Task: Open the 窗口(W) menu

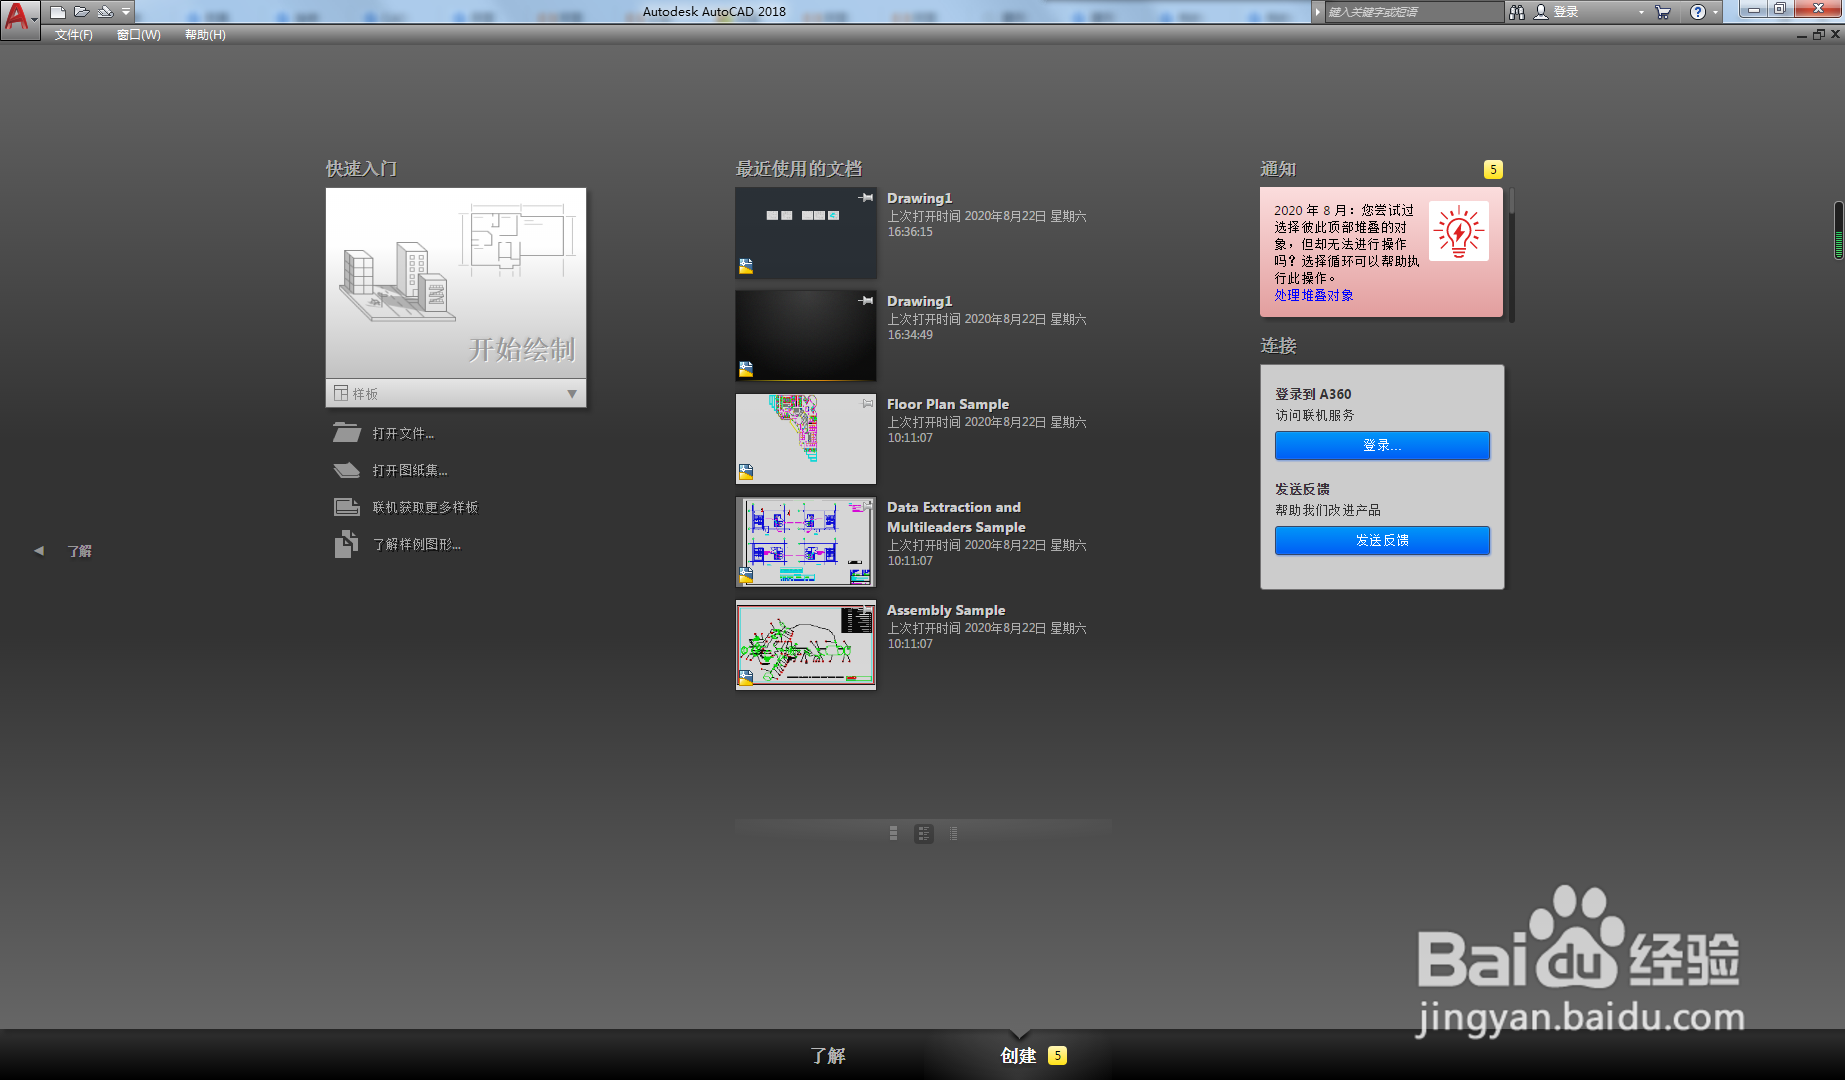Action: coord(138,35)
